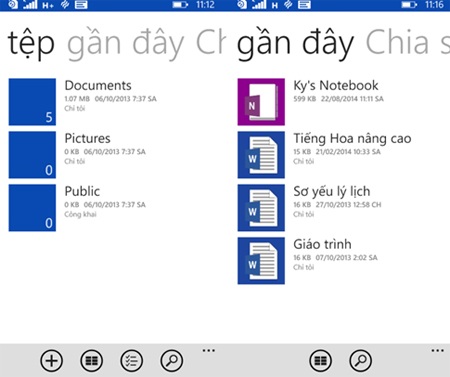The height and width of the screenshot is (377, 450).
Task: Tap the left status bar battery icon
Action: click(x=180, y=5)
